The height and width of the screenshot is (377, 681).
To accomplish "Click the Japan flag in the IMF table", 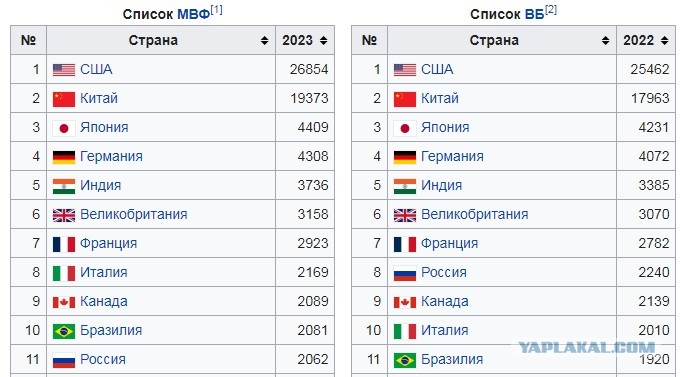I will (64, 128).
